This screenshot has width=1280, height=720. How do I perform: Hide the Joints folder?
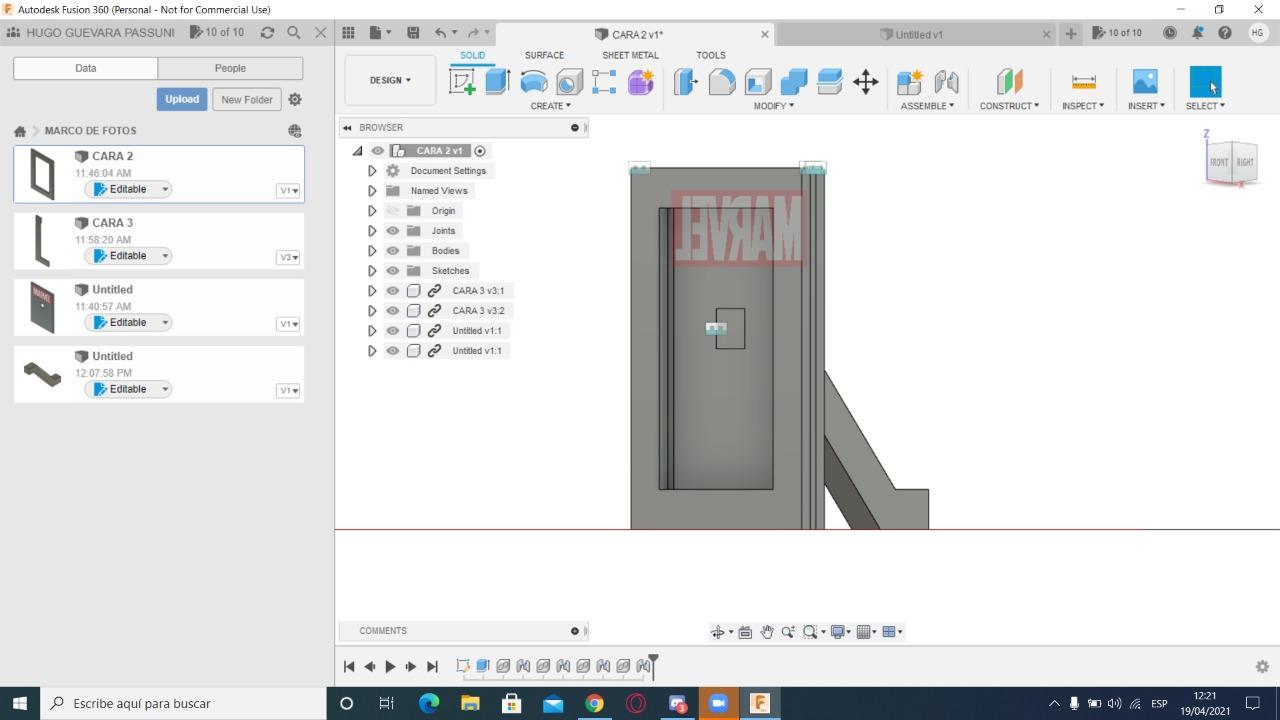393,231
